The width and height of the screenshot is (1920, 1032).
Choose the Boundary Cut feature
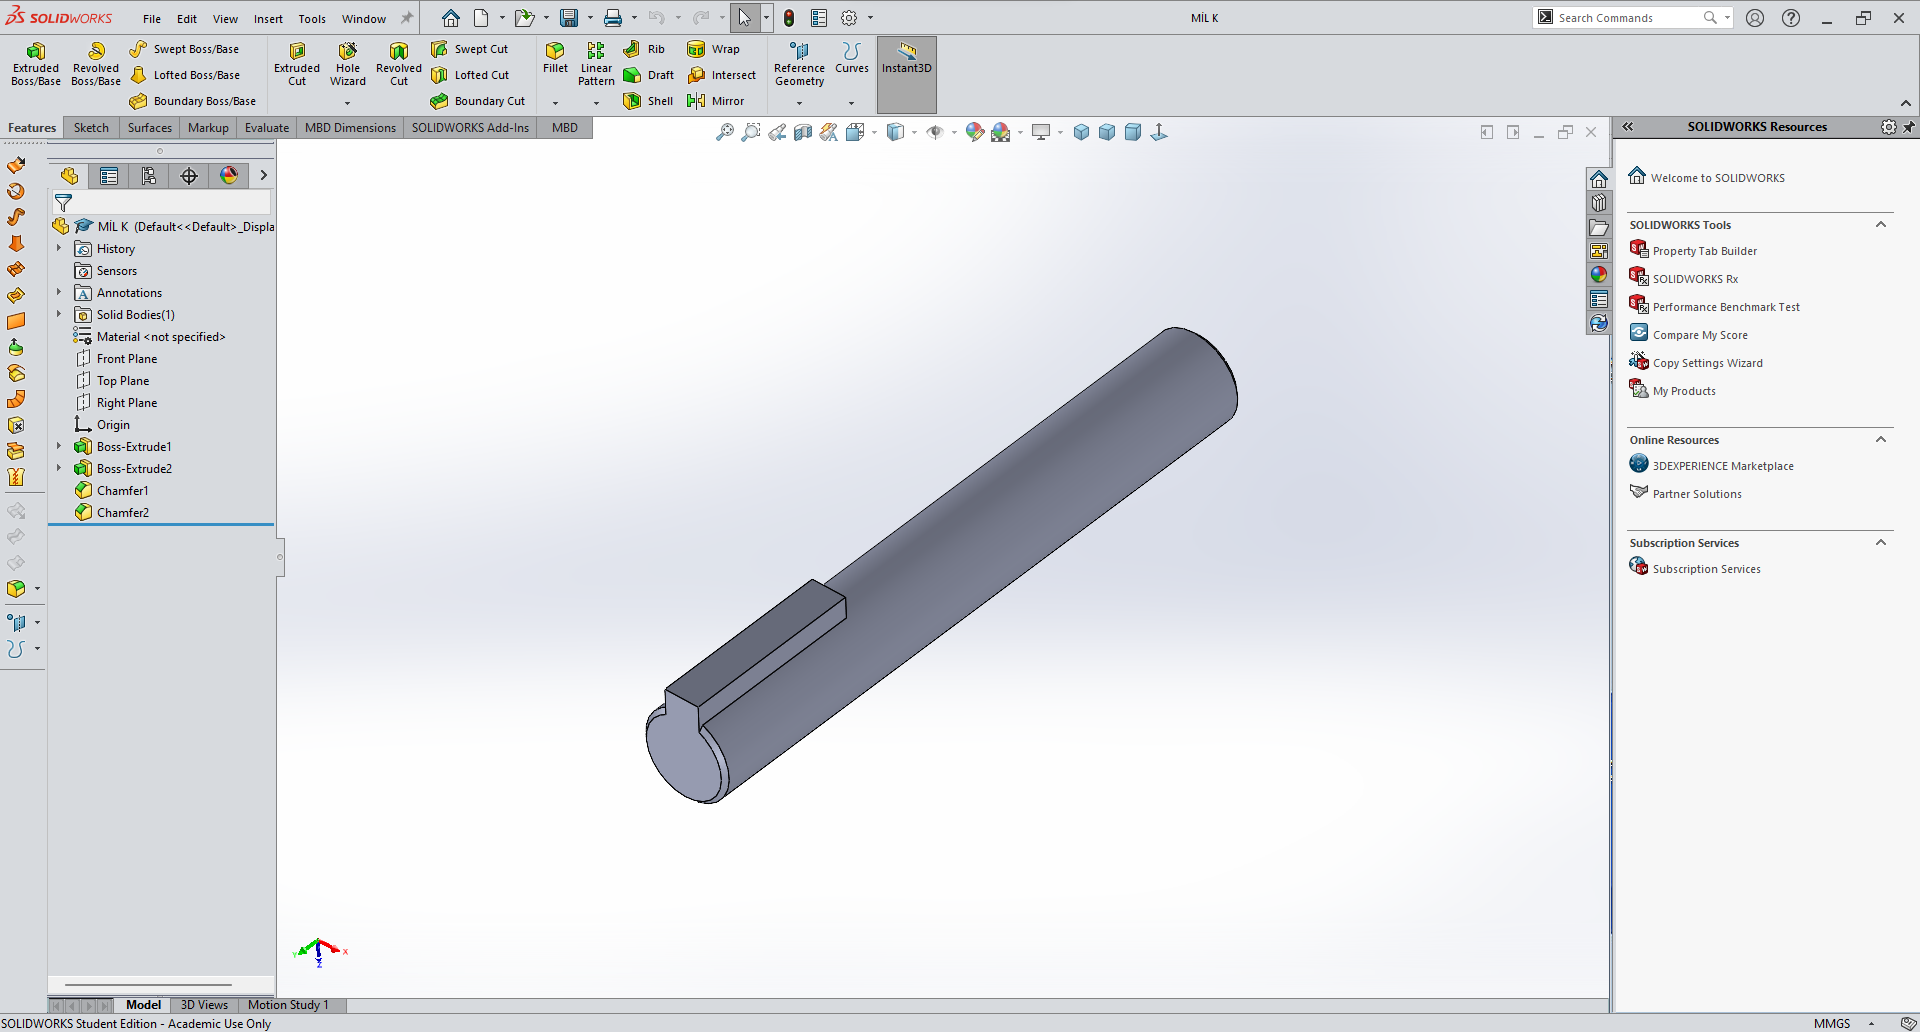478,101
